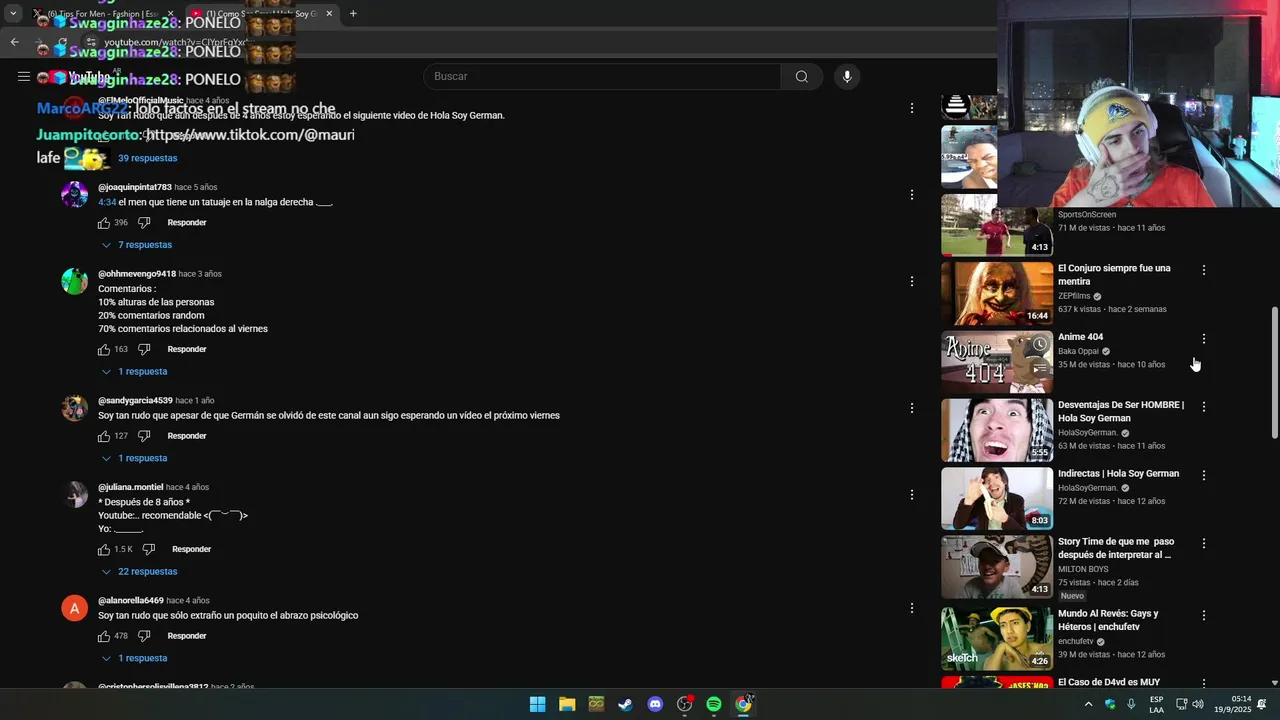1280x720 pixels.
Task: Dislike the comment by @joaquinpintat783
Action: point(144,223)
